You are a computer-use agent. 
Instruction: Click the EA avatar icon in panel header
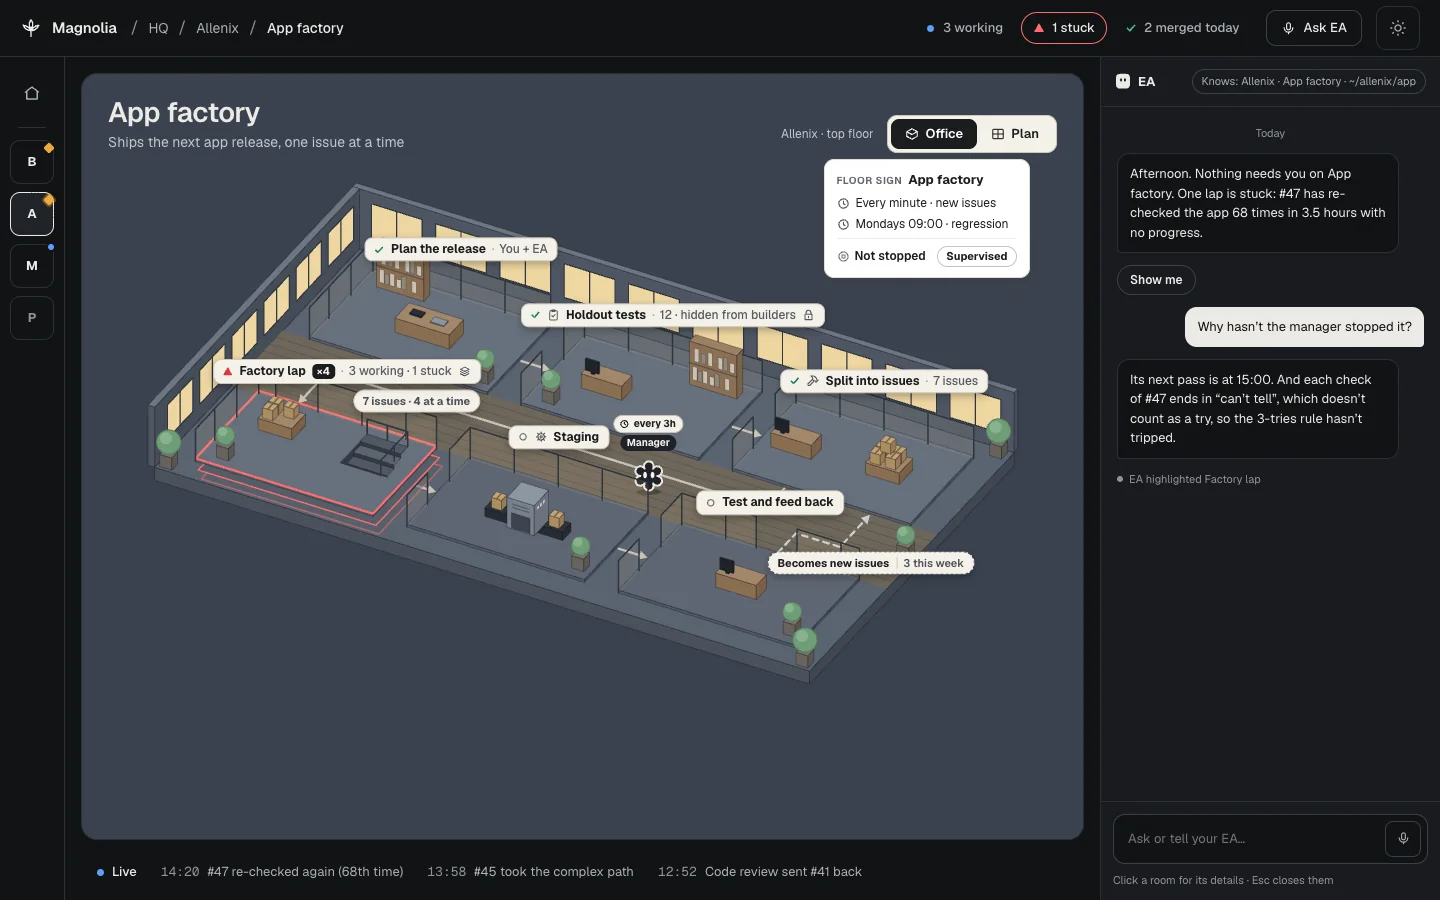(x=1123, y=81)
